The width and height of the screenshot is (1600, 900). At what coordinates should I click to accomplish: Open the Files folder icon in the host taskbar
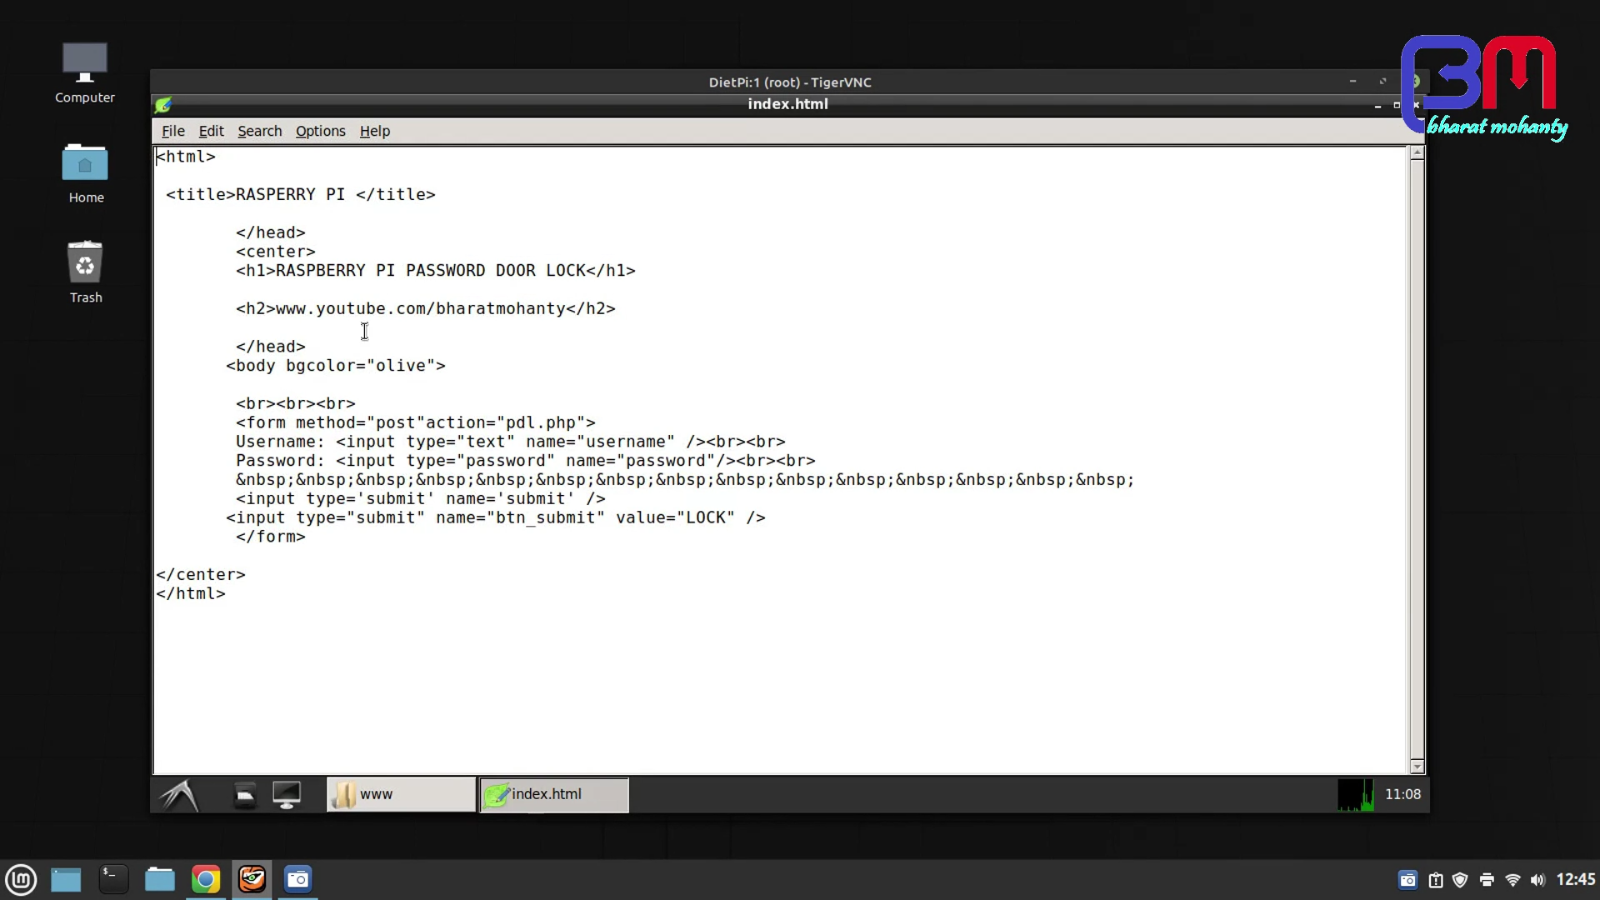point(160,879)
